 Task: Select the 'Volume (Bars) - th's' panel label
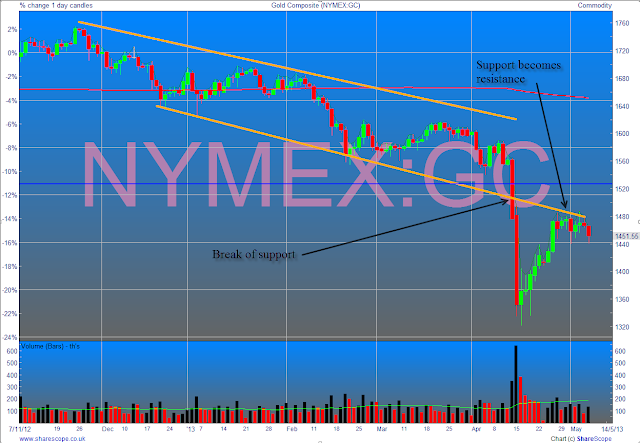(x=50, y=346)
